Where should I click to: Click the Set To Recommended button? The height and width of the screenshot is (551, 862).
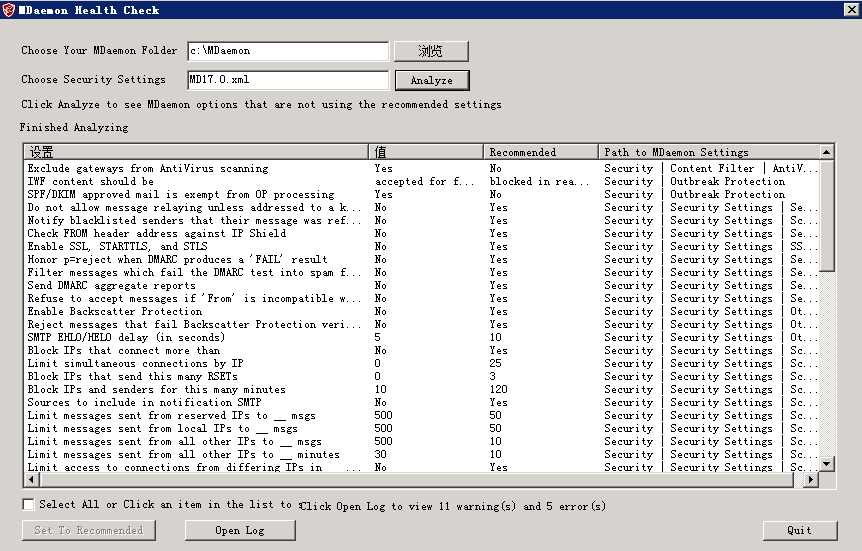(89, 530)
